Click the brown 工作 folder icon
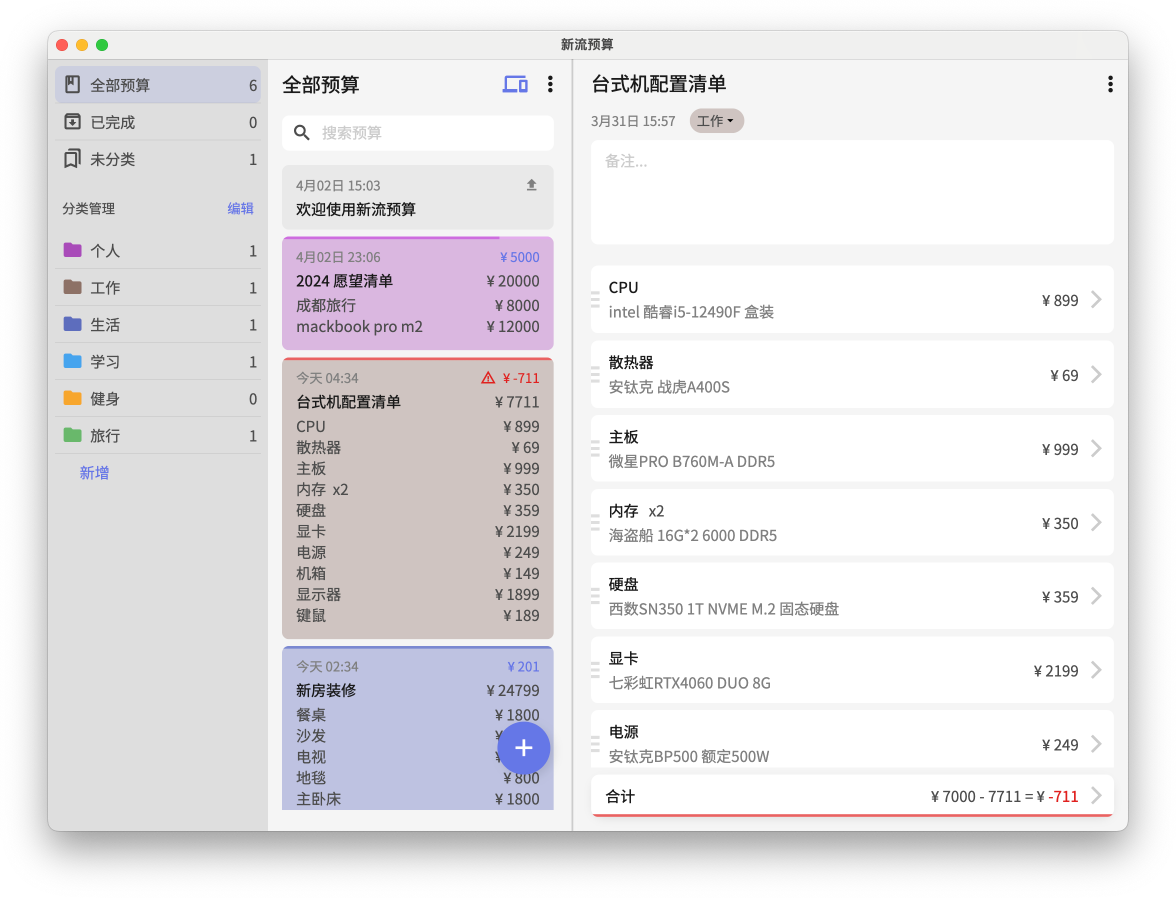This screenshot has height=898, width=1176. tap(72, 287)
